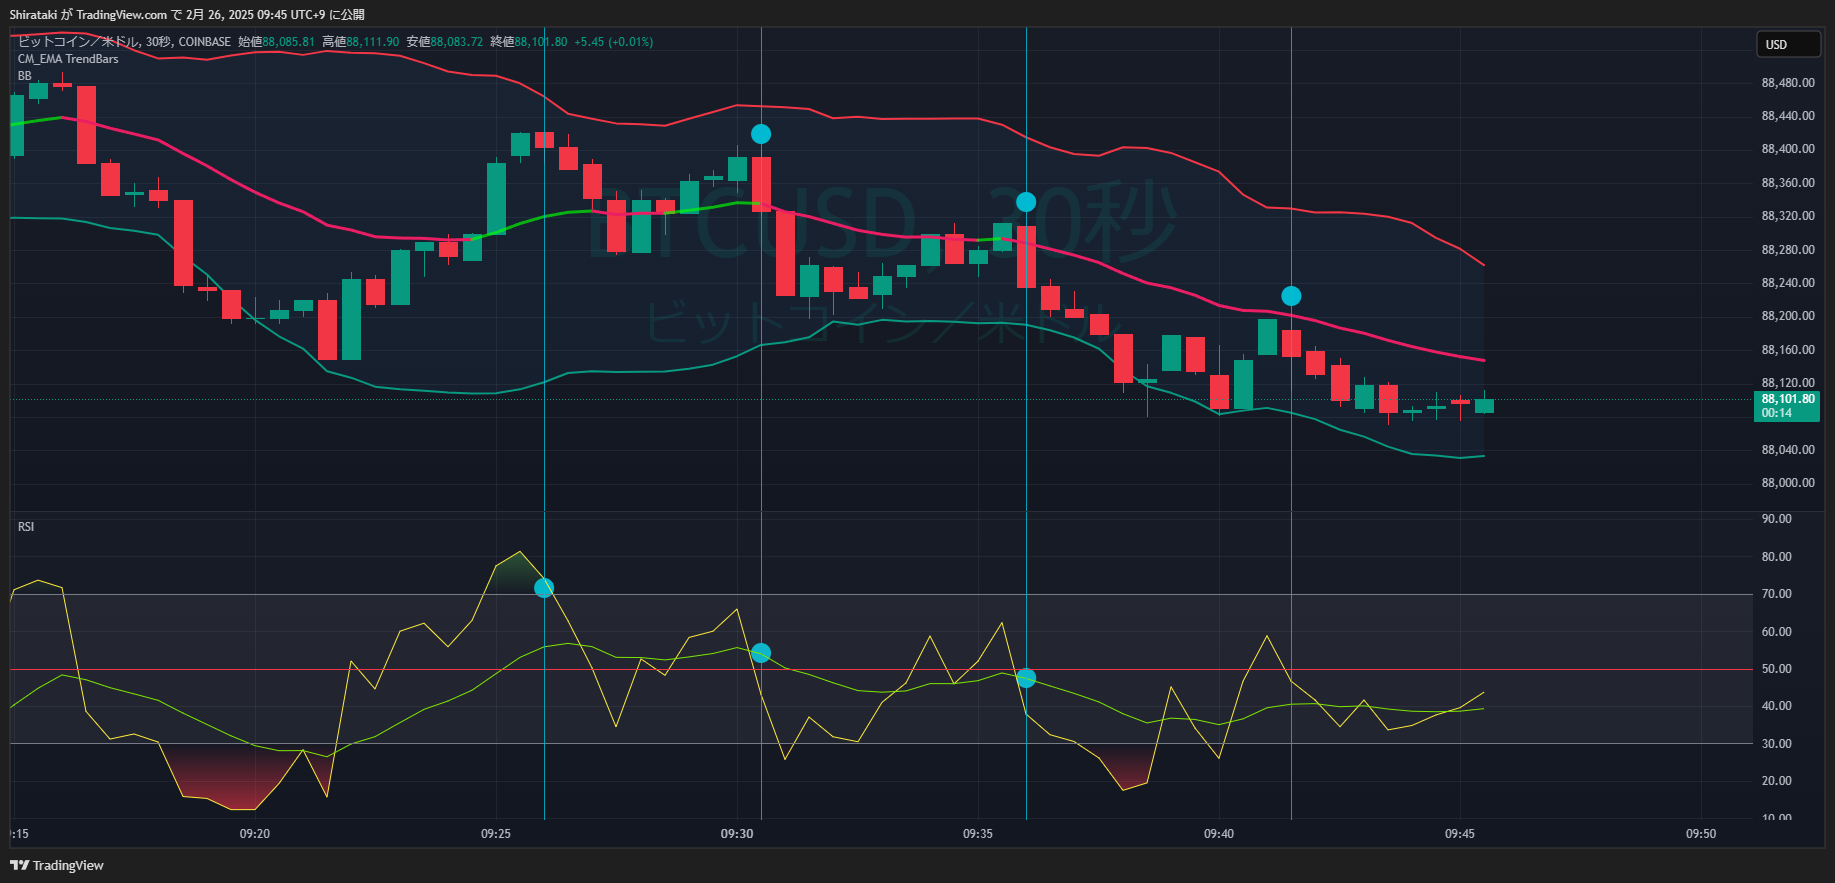1835x883 pixels.
Task: Click the 09:50 time axis label
Action: point(1701,834)
